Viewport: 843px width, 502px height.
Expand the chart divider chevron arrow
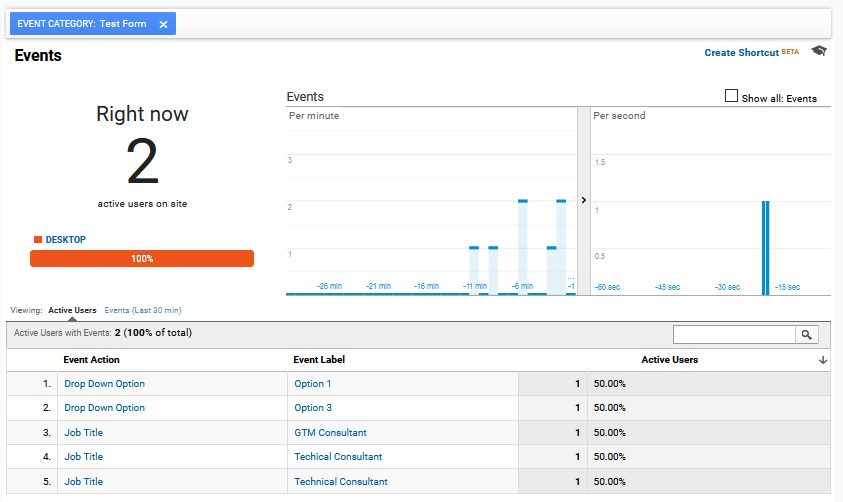(x=583, y=200)
